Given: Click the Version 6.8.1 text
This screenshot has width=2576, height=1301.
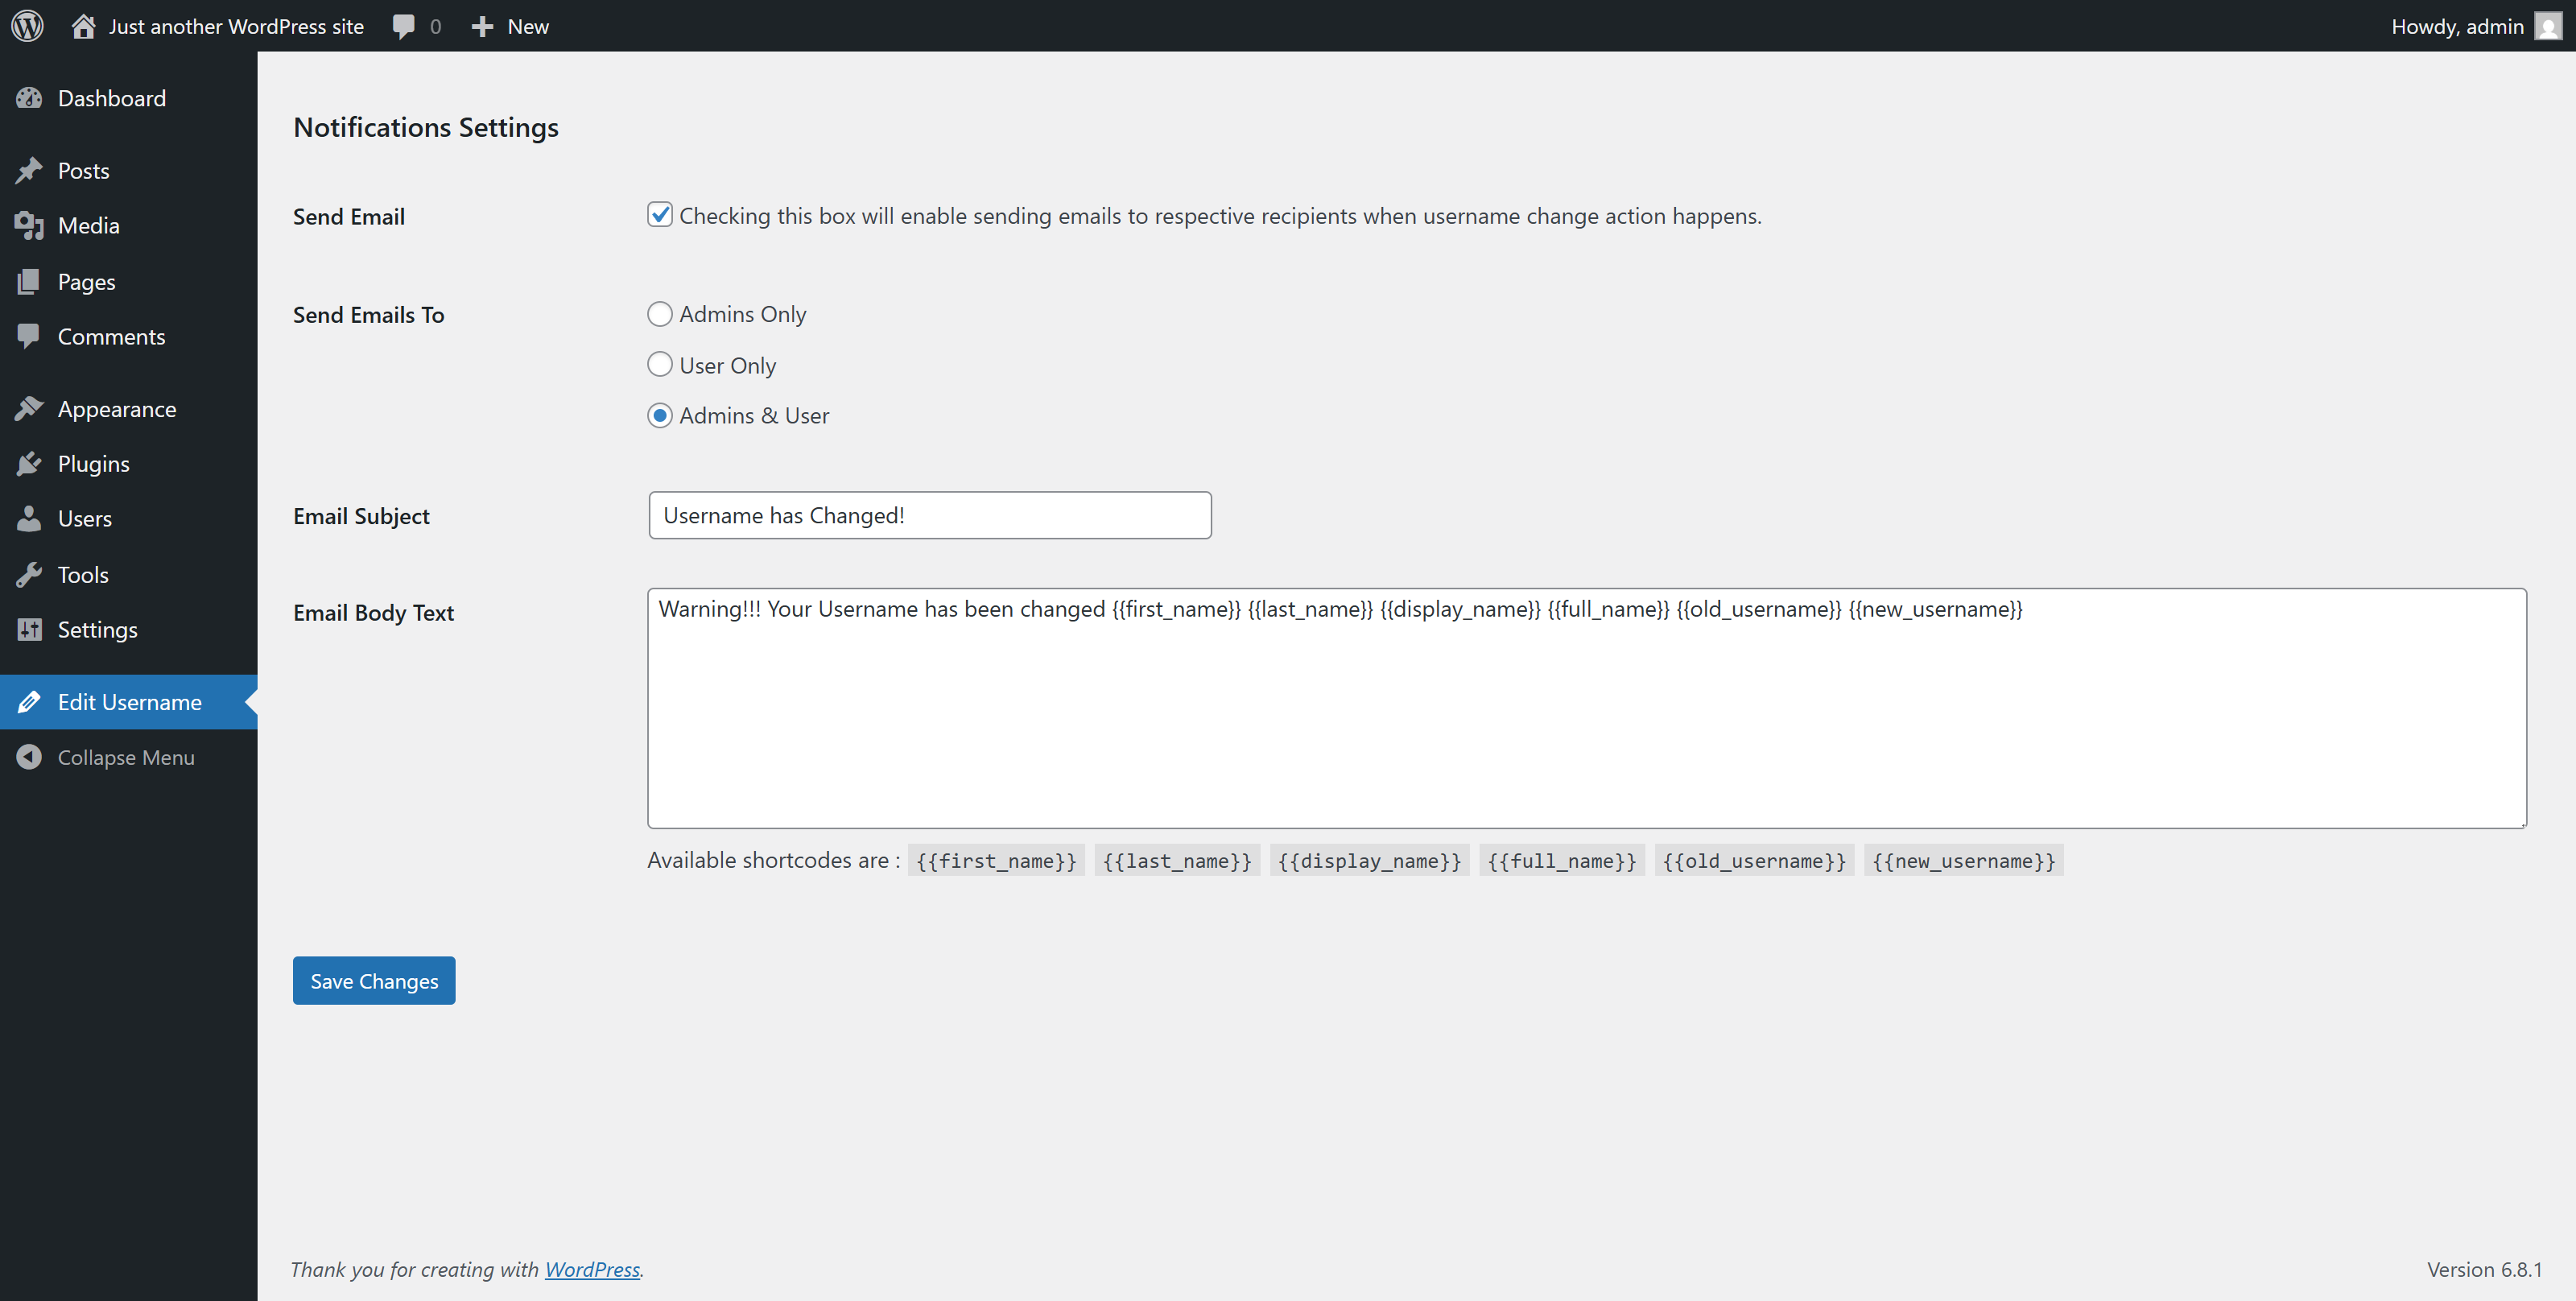Looking at the screenshot, I should pos(2484,1269).
